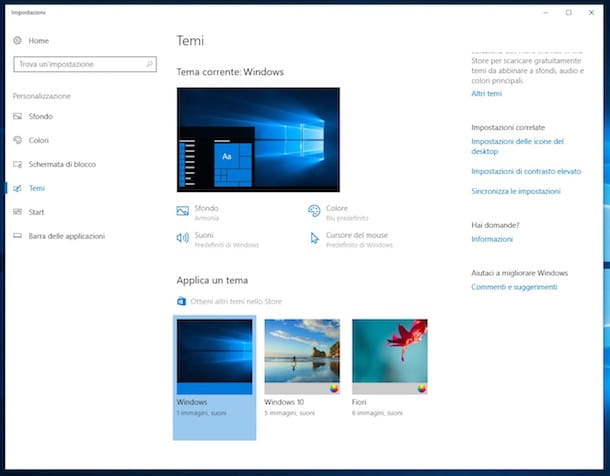This screenshot has height=476, width=610.
Task: Click the Sfondo picture icon in sidebar
Action: coord(18,116)
